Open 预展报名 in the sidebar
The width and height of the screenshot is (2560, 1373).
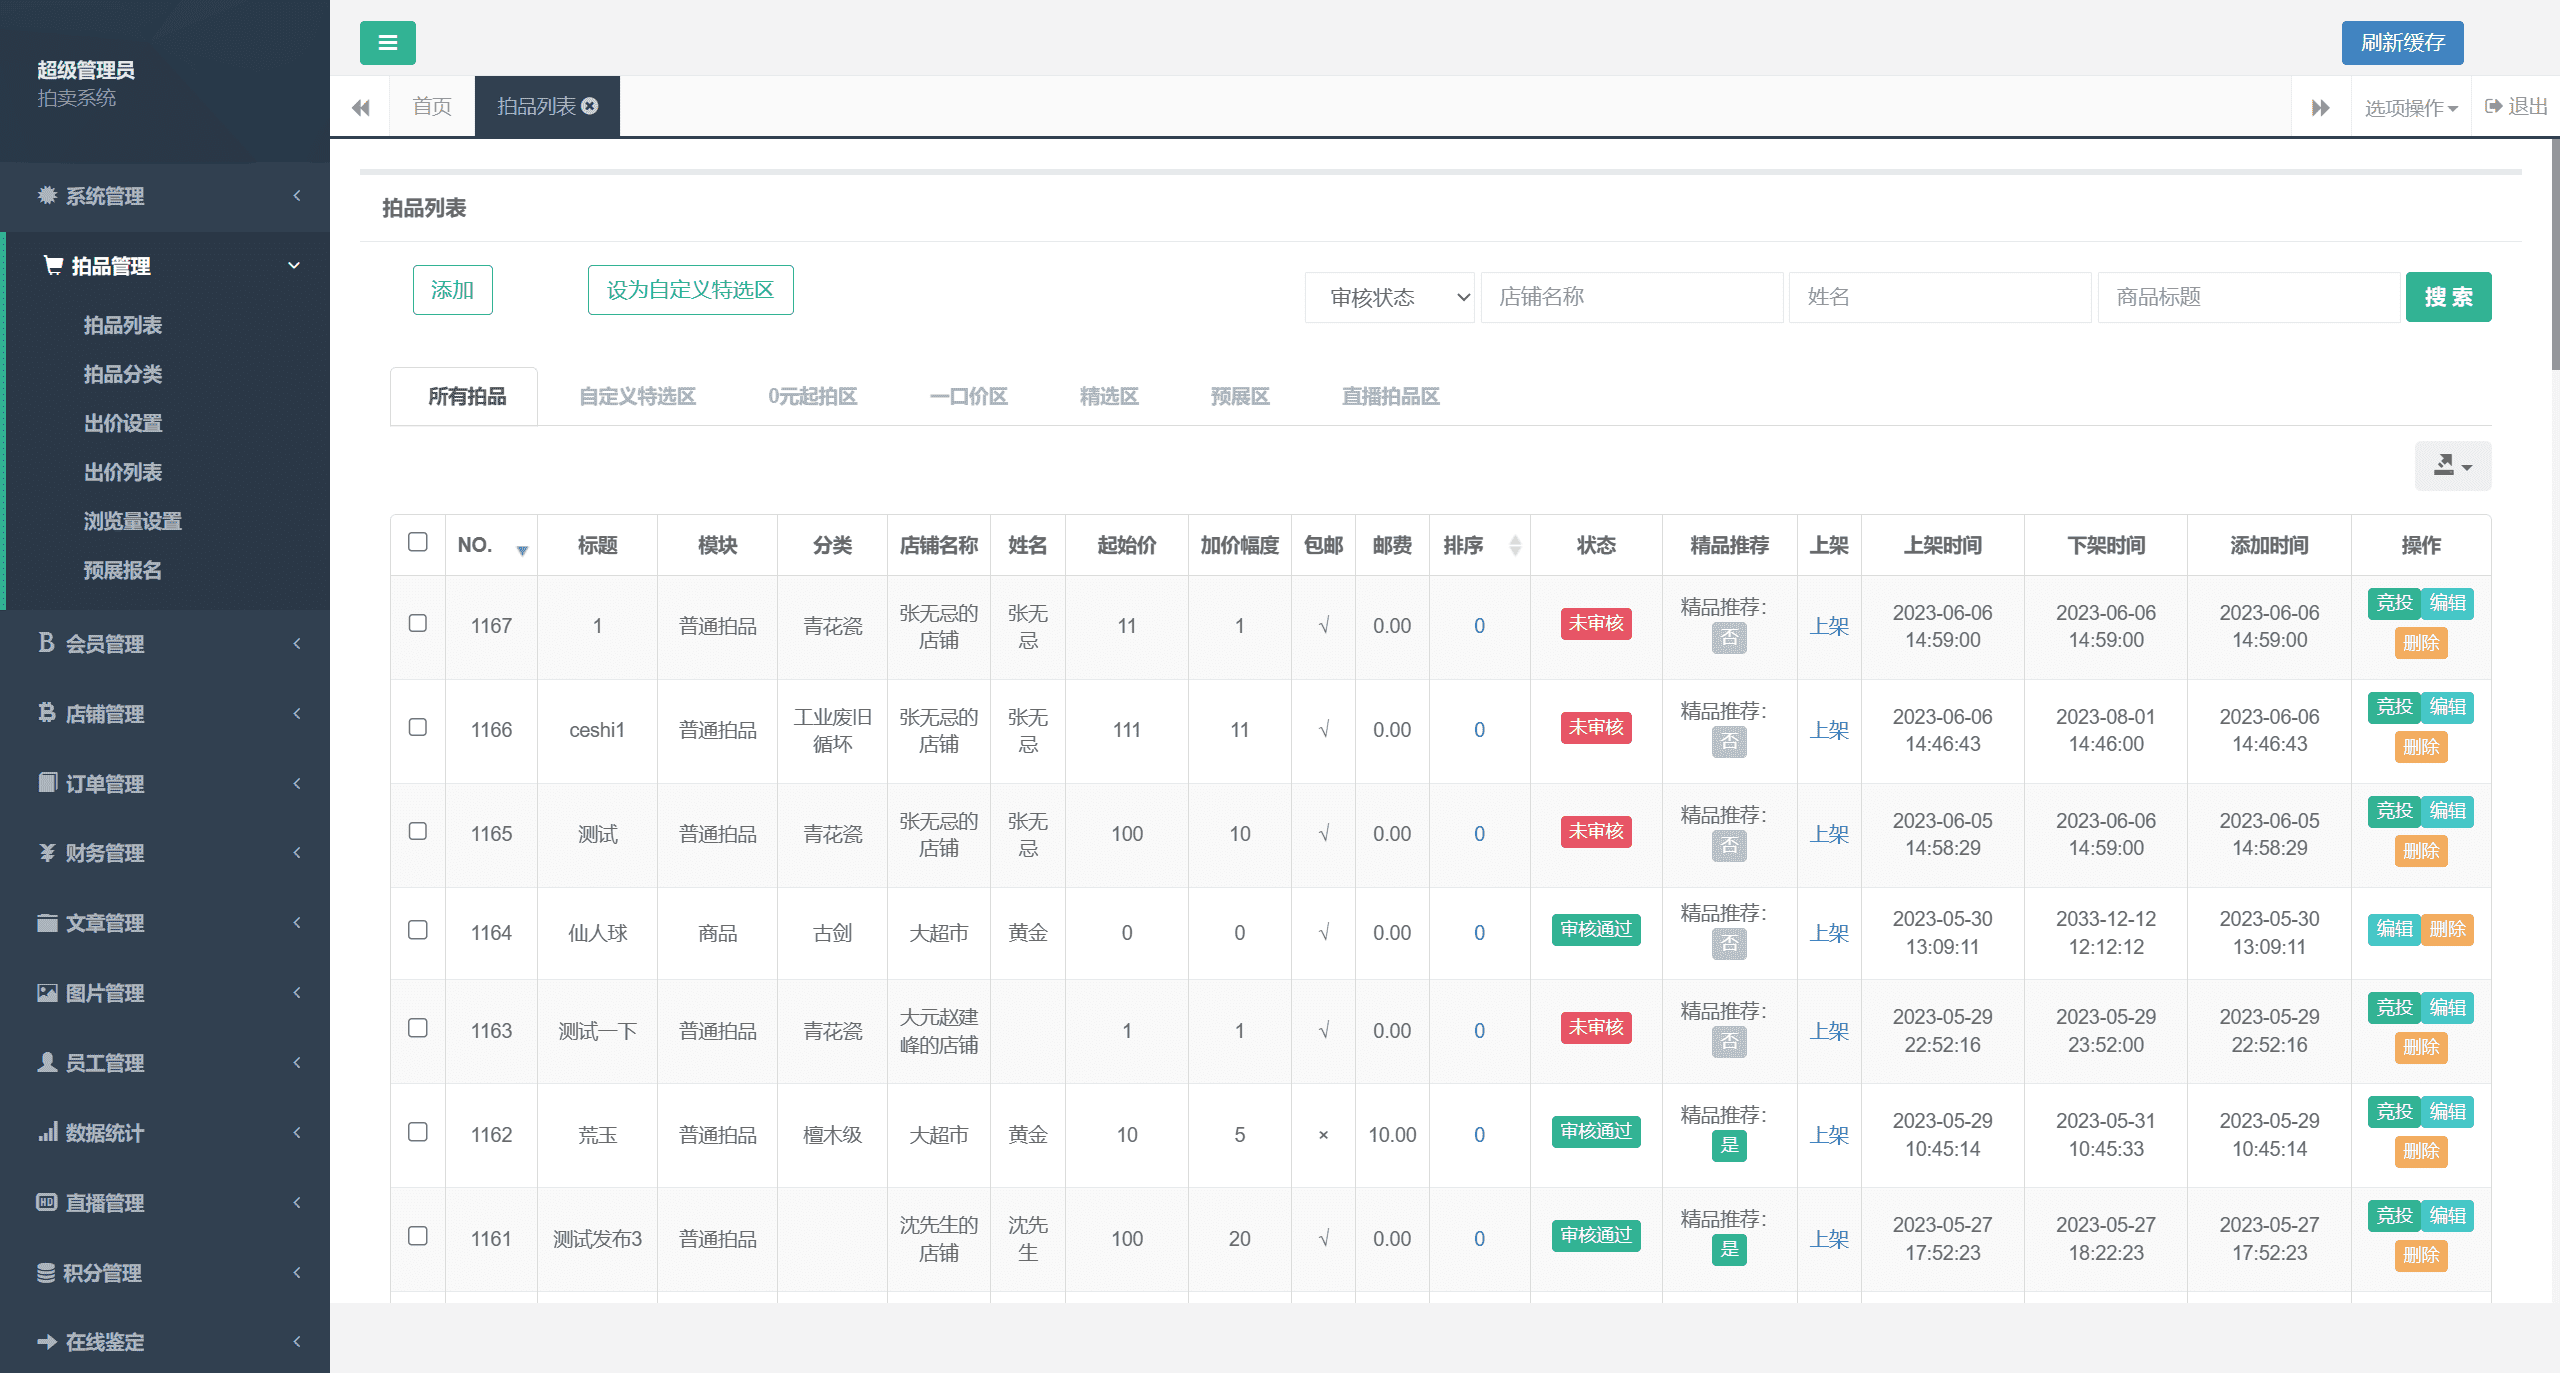pyautogui.click(x=123, y=570)
